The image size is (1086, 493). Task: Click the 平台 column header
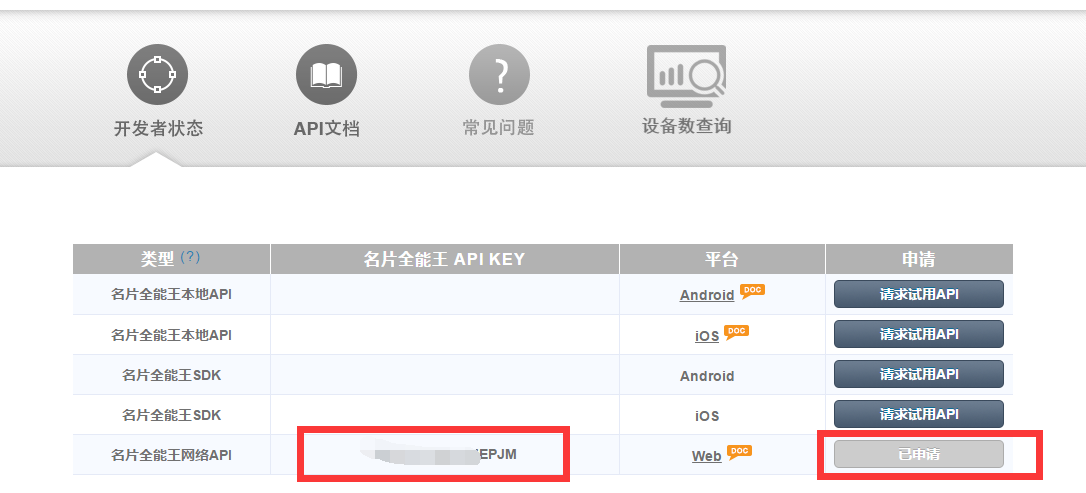tap(722, 260)
